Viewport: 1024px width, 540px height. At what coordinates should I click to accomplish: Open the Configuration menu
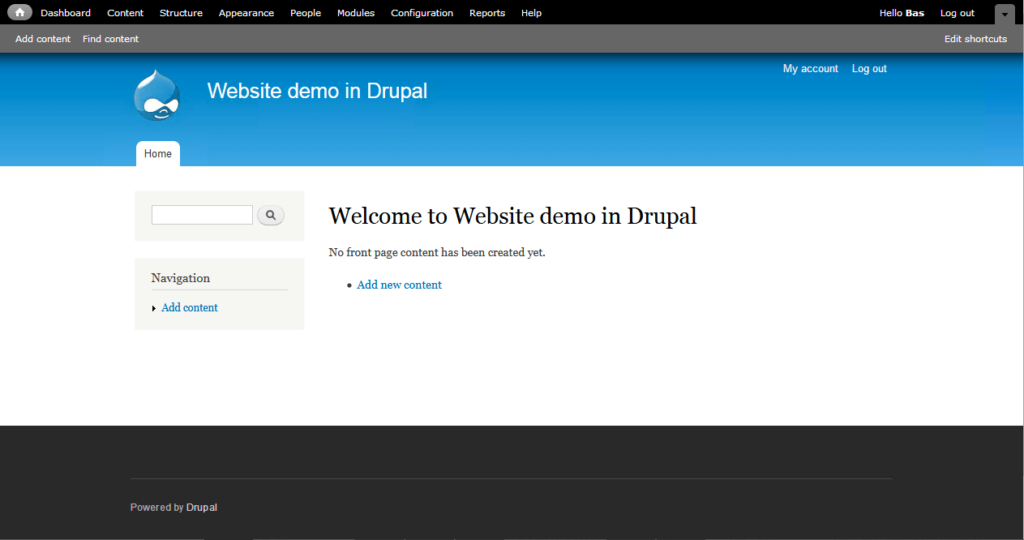[422, 13]
